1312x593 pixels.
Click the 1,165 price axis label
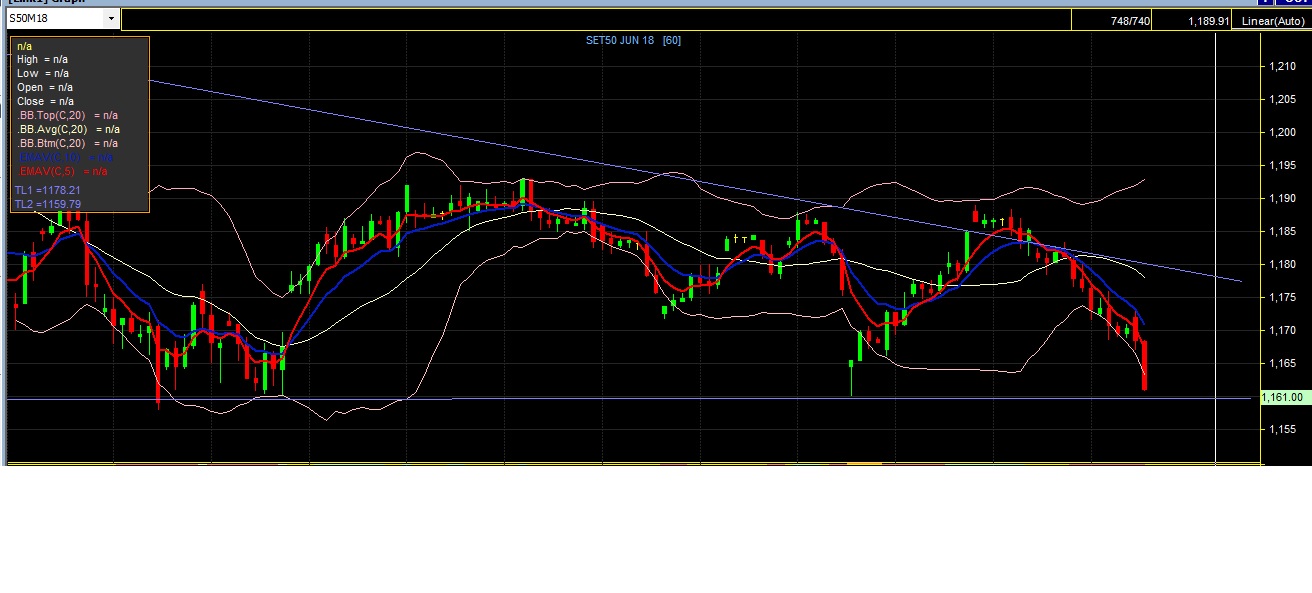(1283, 363)
